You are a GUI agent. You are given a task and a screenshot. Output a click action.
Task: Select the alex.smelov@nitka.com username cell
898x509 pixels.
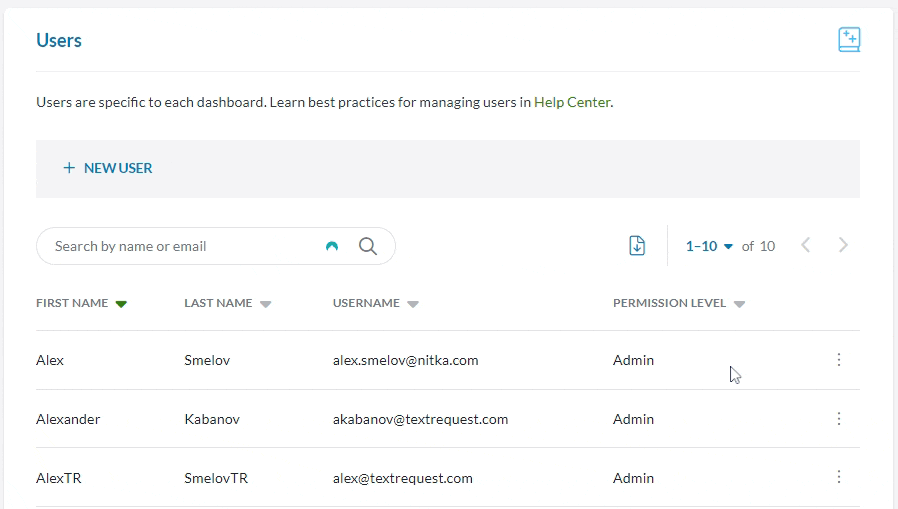point(405,360)
